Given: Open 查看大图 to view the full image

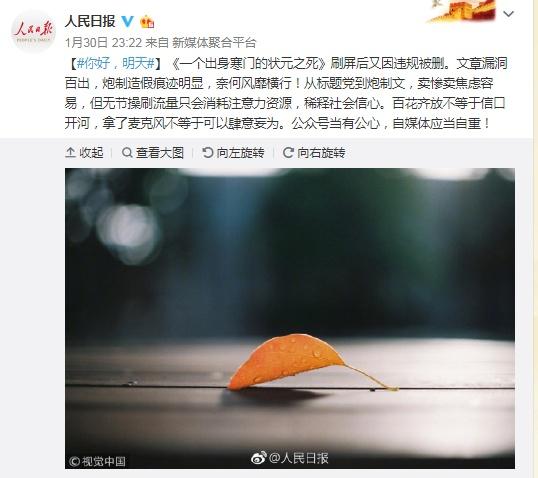Looking at the screenshot, I should click(153, 152).
